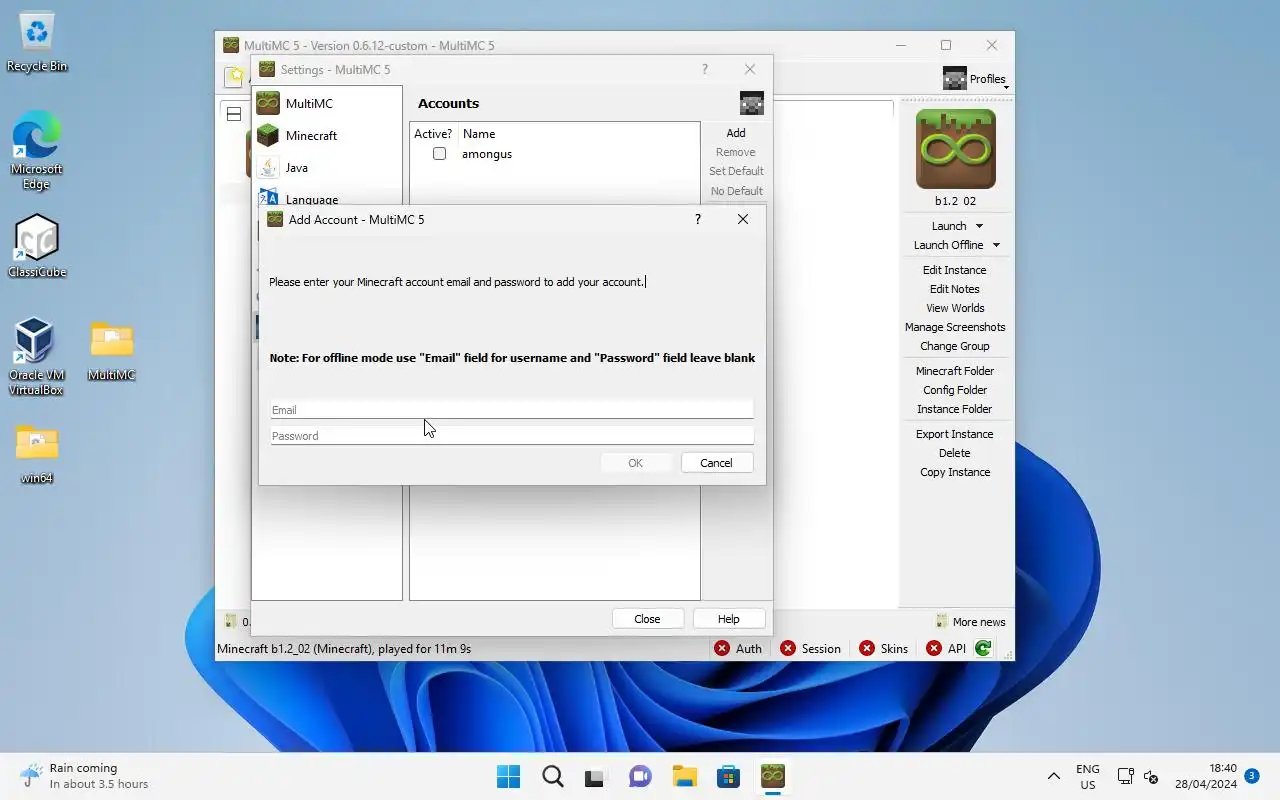Open the Chat app on taskbar
The image size is (1280, 800).
(640, 776)
